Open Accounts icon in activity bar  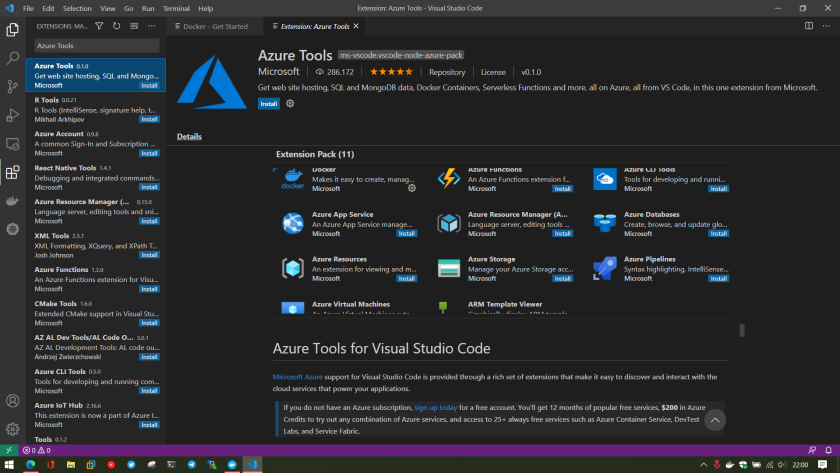(12, 401)
